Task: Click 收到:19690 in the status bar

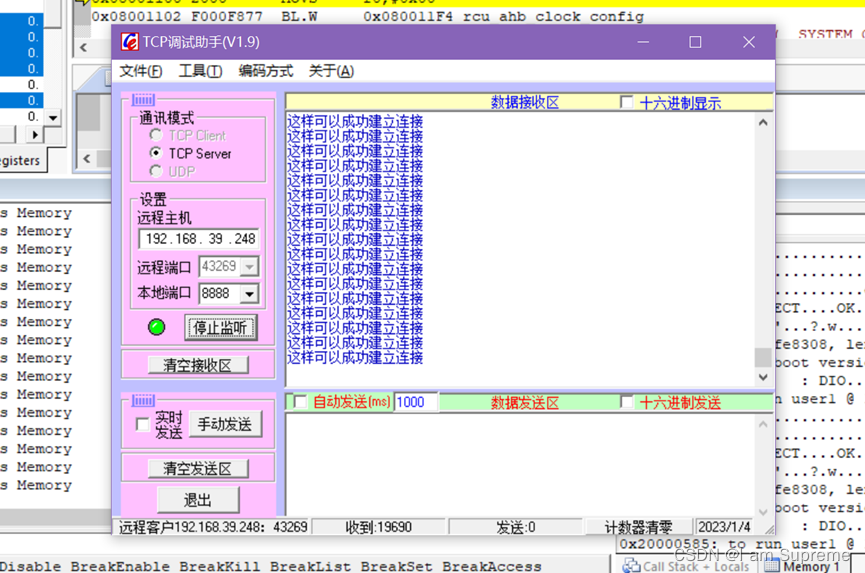Action: coord(378,527)
